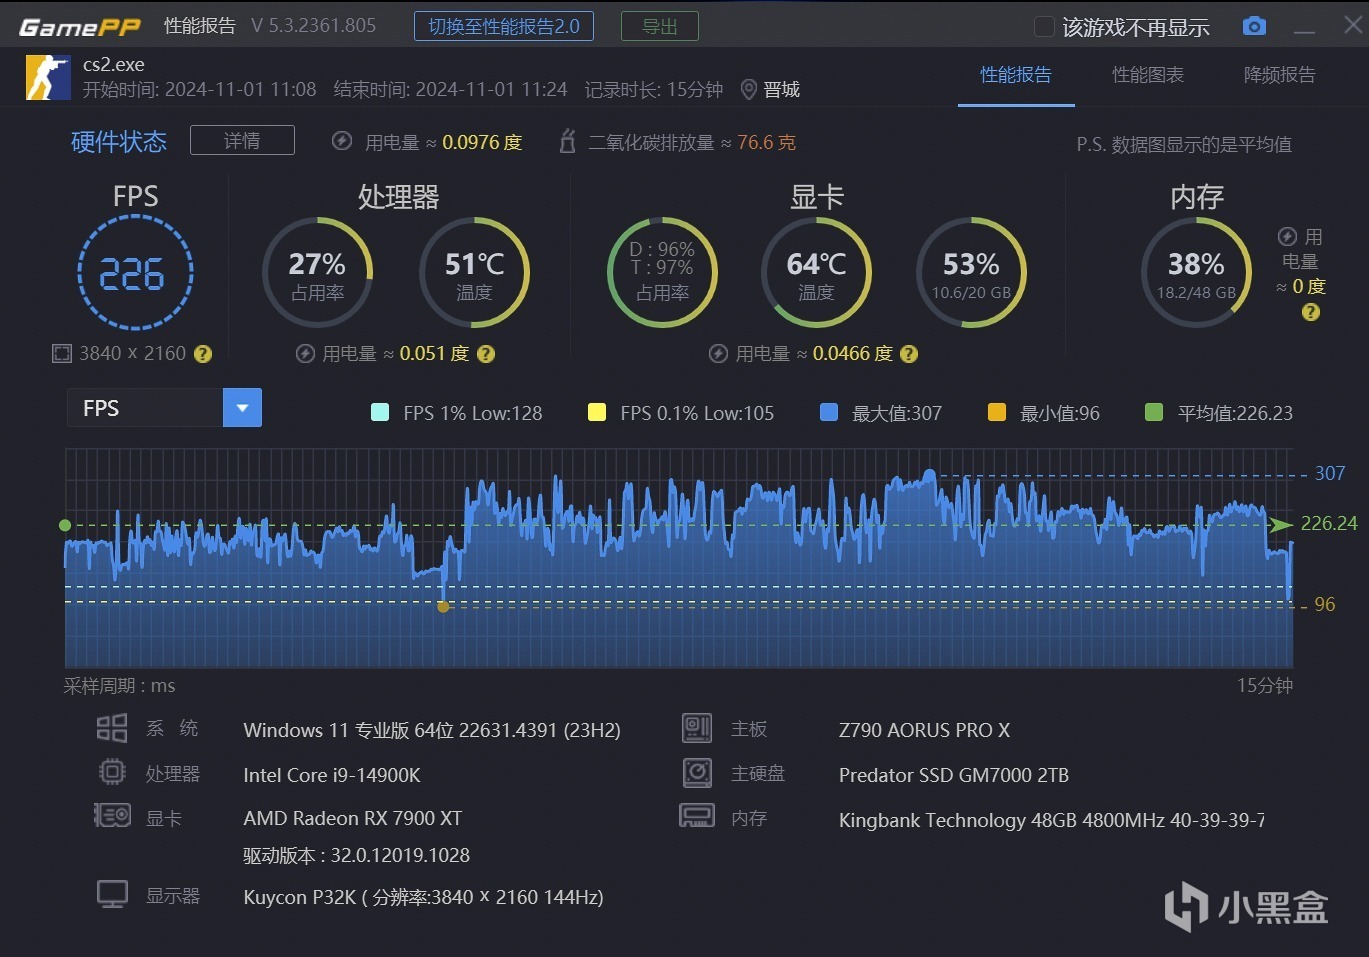Click the 处理器 chip icon in the hardware list
This screenshot has height=957, width=1369.
coord(112,772)
